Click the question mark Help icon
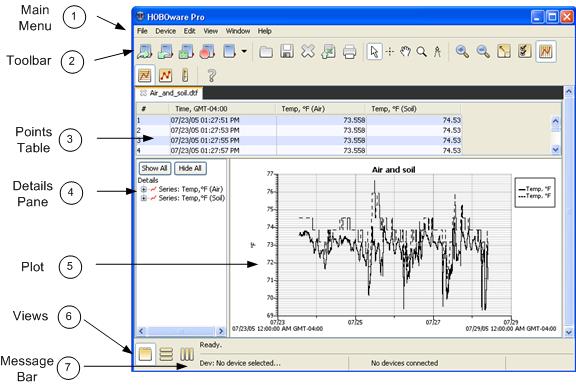Viewport: 576px width, 385px height. [x=211, y=75]
